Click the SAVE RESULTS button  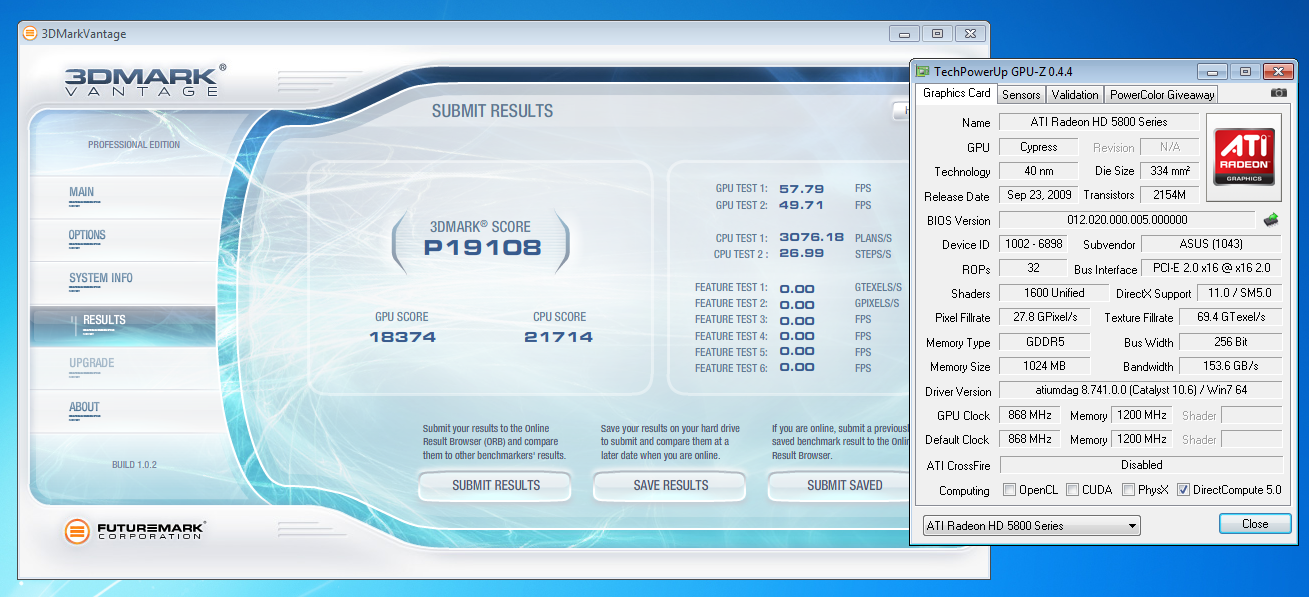pyautogui.click(x=670, y=485)
